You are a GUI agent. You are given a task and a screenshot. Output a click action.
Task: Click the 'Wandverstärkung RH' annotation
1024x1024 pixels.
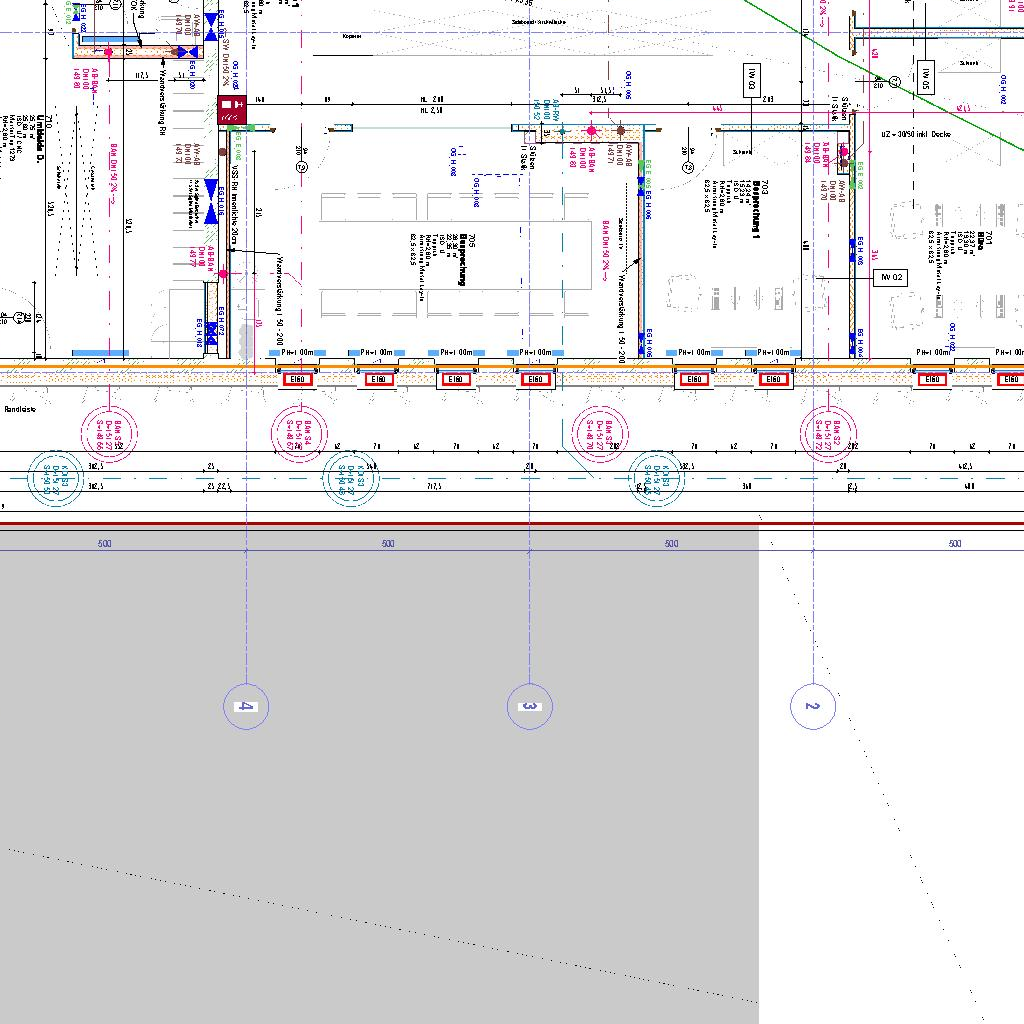coord(162,101)
